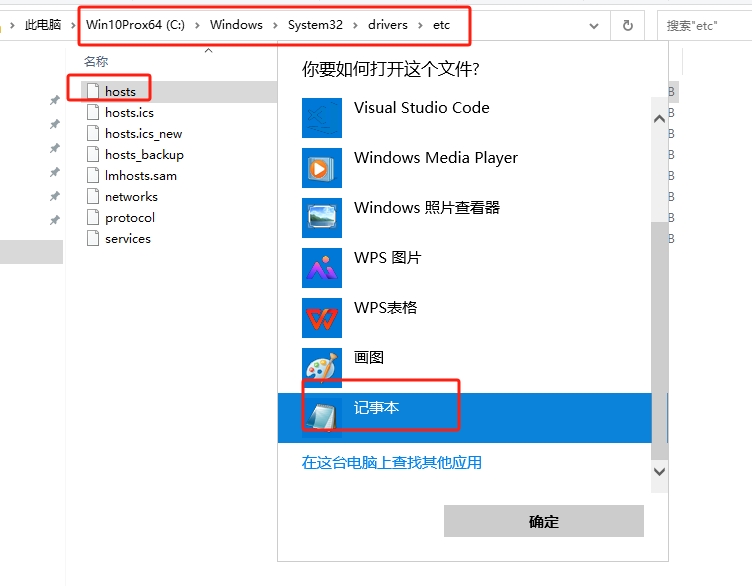Select the 画图 paint icon
This screenshot has width=752, height=586.
322,367
